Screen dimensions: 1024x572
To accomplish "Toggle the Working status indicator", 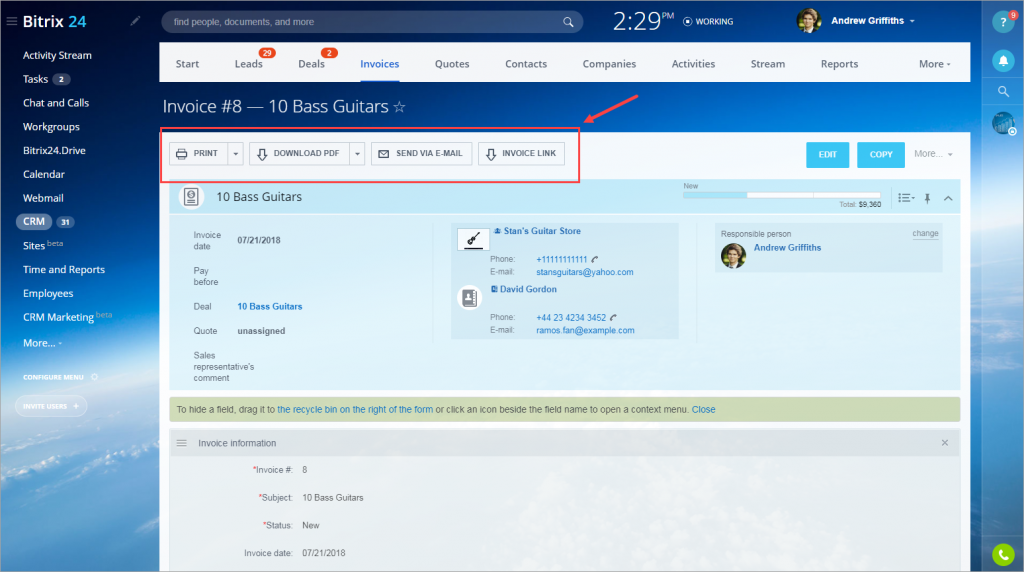I will [708, 22].
